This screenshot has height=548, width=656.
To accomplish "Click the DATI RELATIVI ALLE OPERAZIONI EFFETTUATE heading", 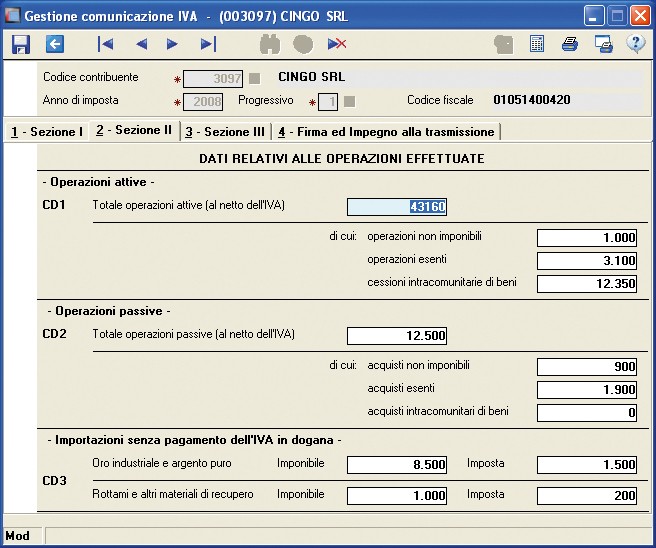I will pyautogui.click(x=342, y=159).
